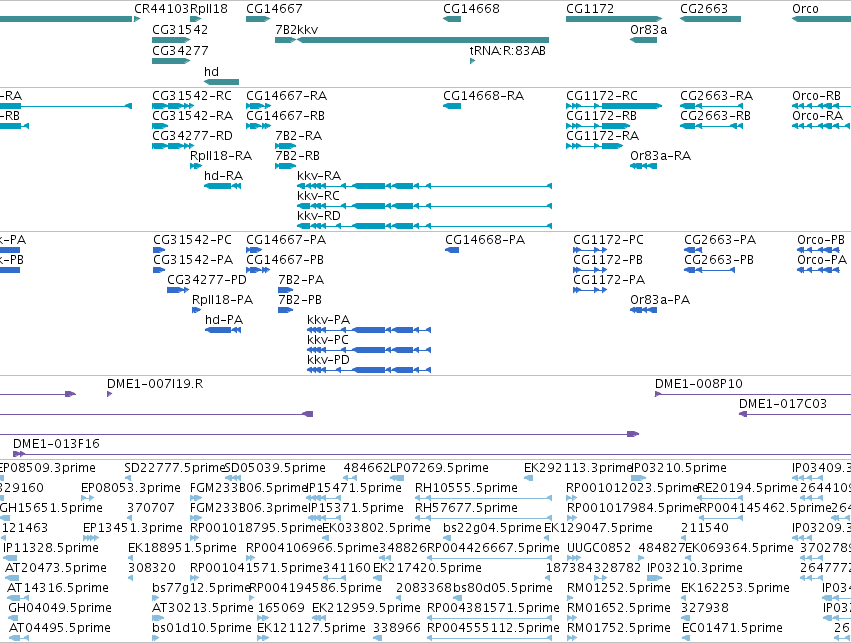
Task: Click transcript CG14668-RA
Action: [484, 96]
